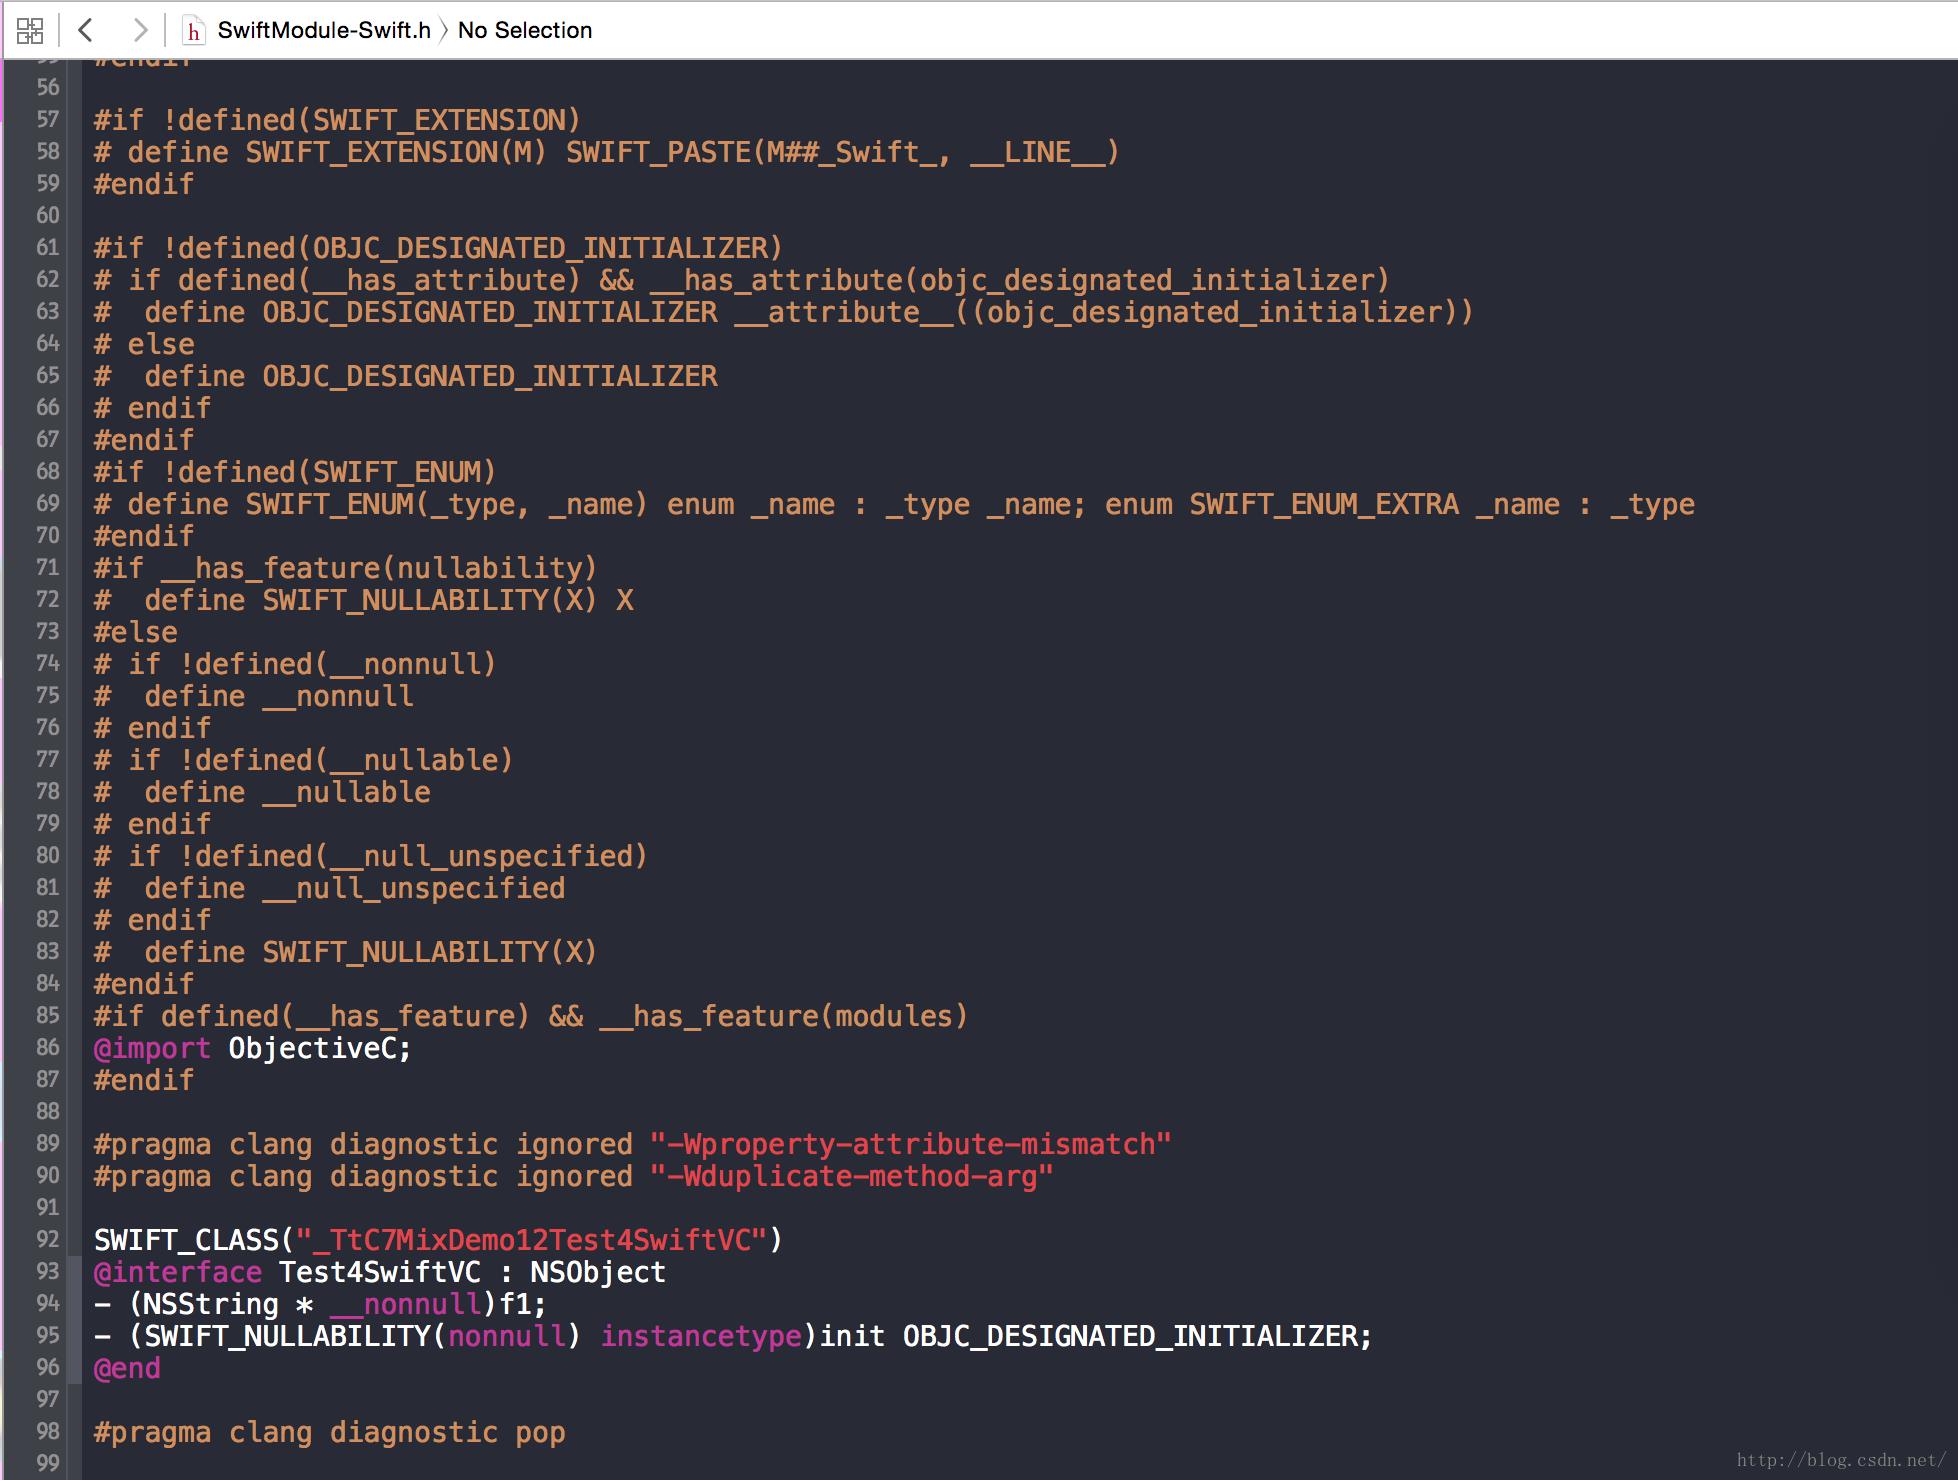Click the text '#if !defined(SWIFT_EXTENSION)'
Viewport: 1958px width, 1480px height.
337,121
